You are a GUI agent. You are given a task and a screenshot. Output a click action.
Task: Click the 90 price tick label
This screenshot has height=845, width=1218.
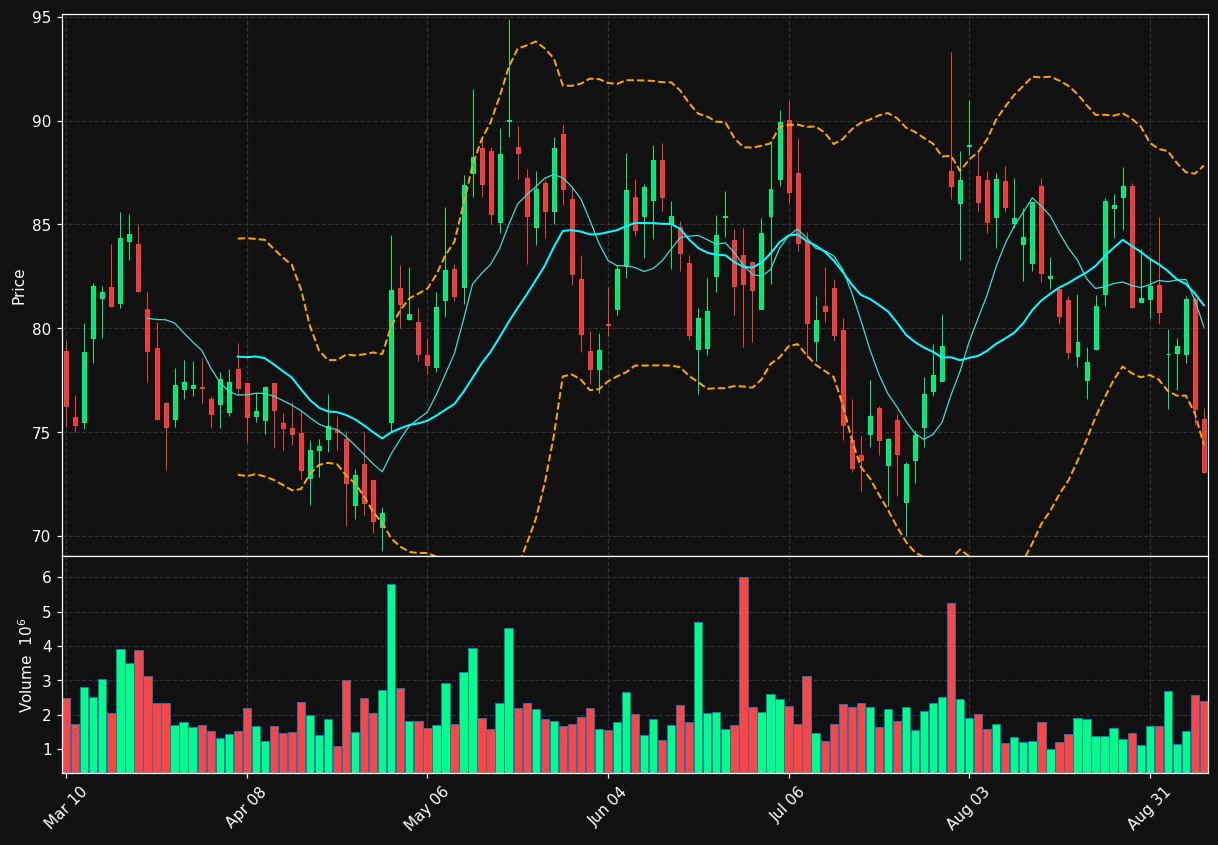43,121
